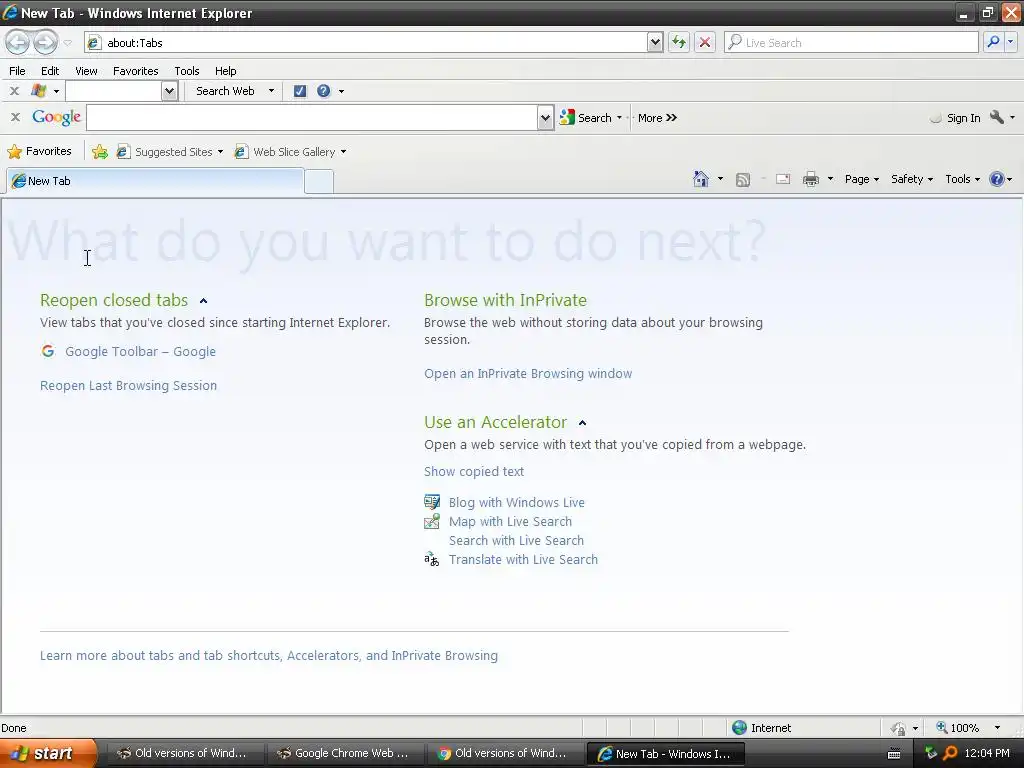This screenshot has width=1024, height=768.
Task: Open the Tools menu in menu bar
Action: tap(187, 71)
